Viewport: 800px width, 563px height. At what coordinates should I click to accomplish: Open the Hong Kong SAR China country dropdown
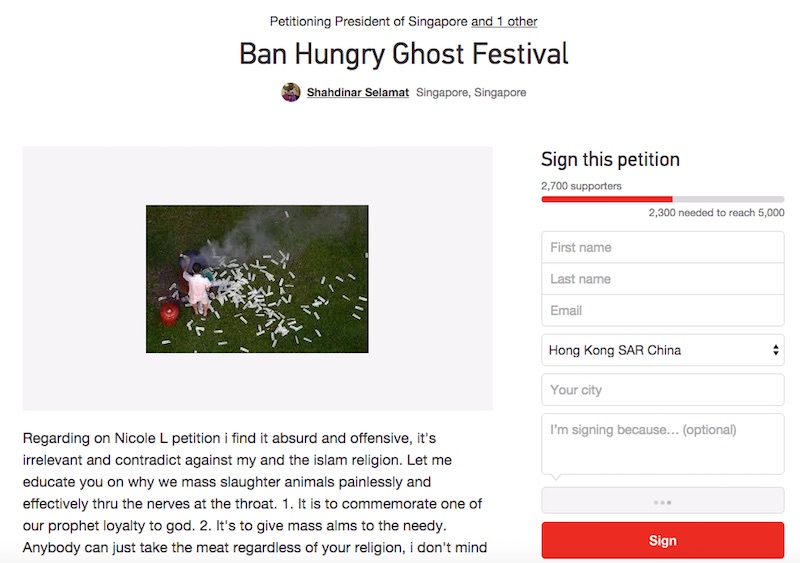662,350
